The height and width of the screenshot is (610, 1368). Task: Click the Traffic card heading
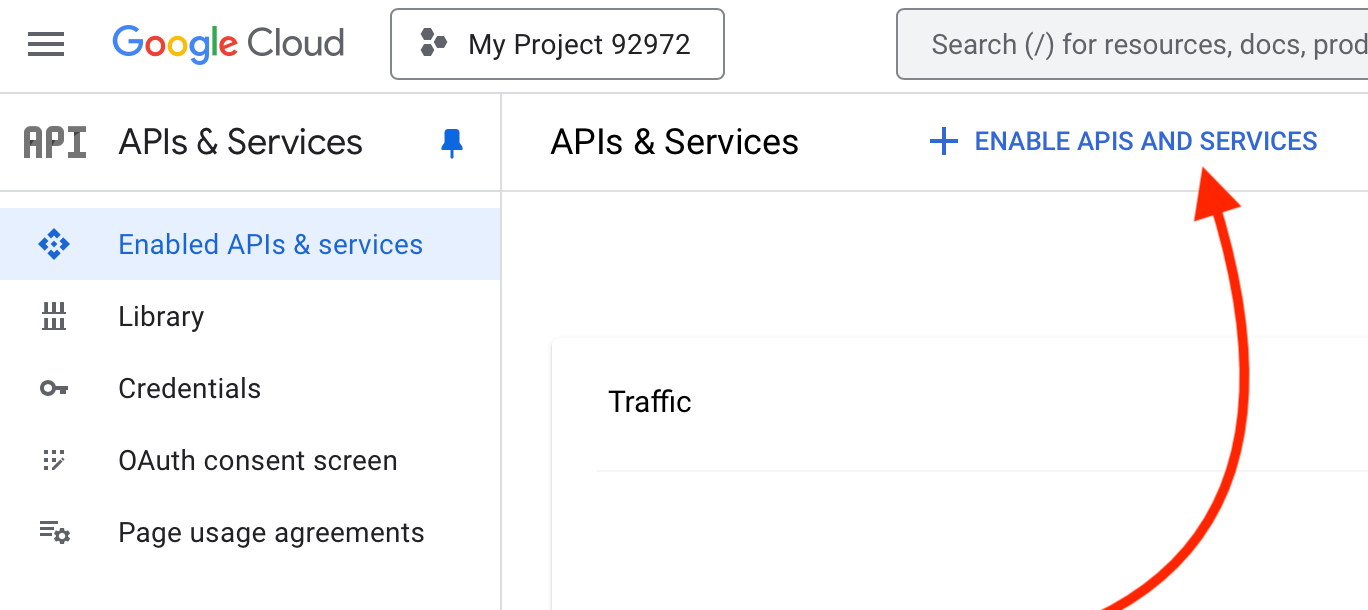pyautogui.click(x=650, y=402)
